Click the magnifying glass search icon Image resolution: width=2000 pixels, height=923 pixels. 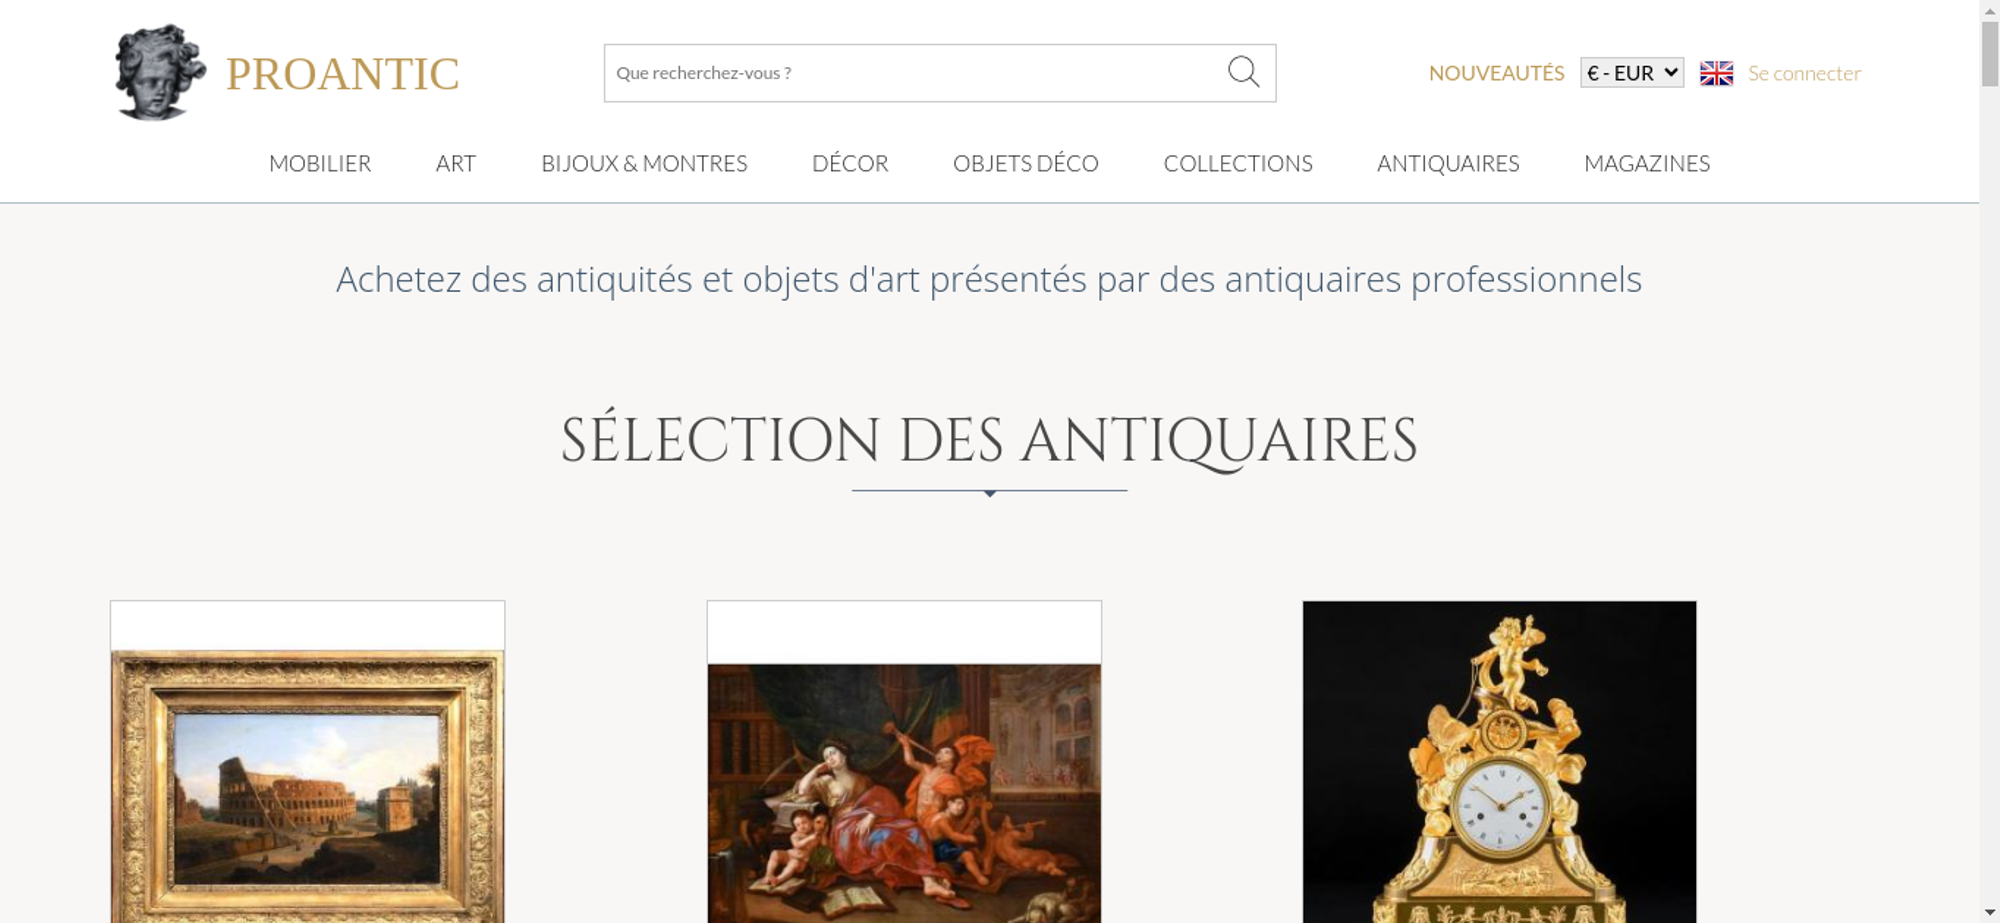[1243, 72]
